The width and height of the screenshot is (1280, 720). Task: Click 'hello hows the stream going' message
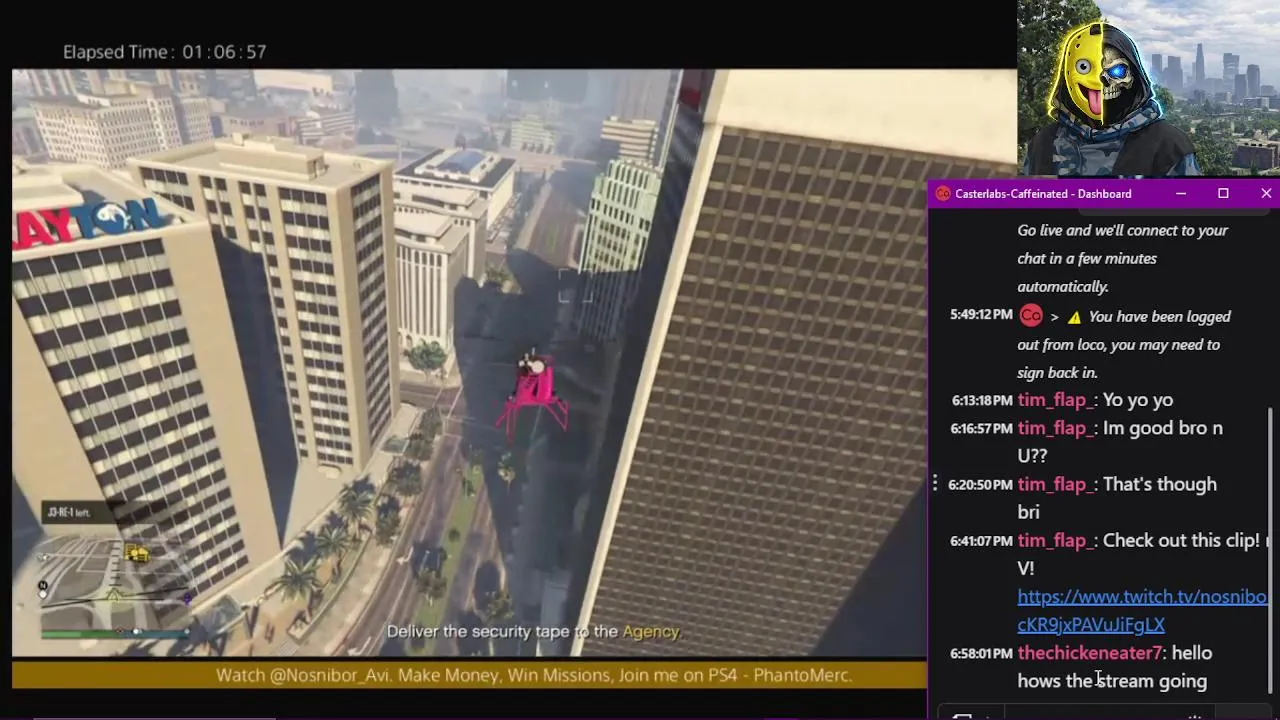[x=1114, y=667]
